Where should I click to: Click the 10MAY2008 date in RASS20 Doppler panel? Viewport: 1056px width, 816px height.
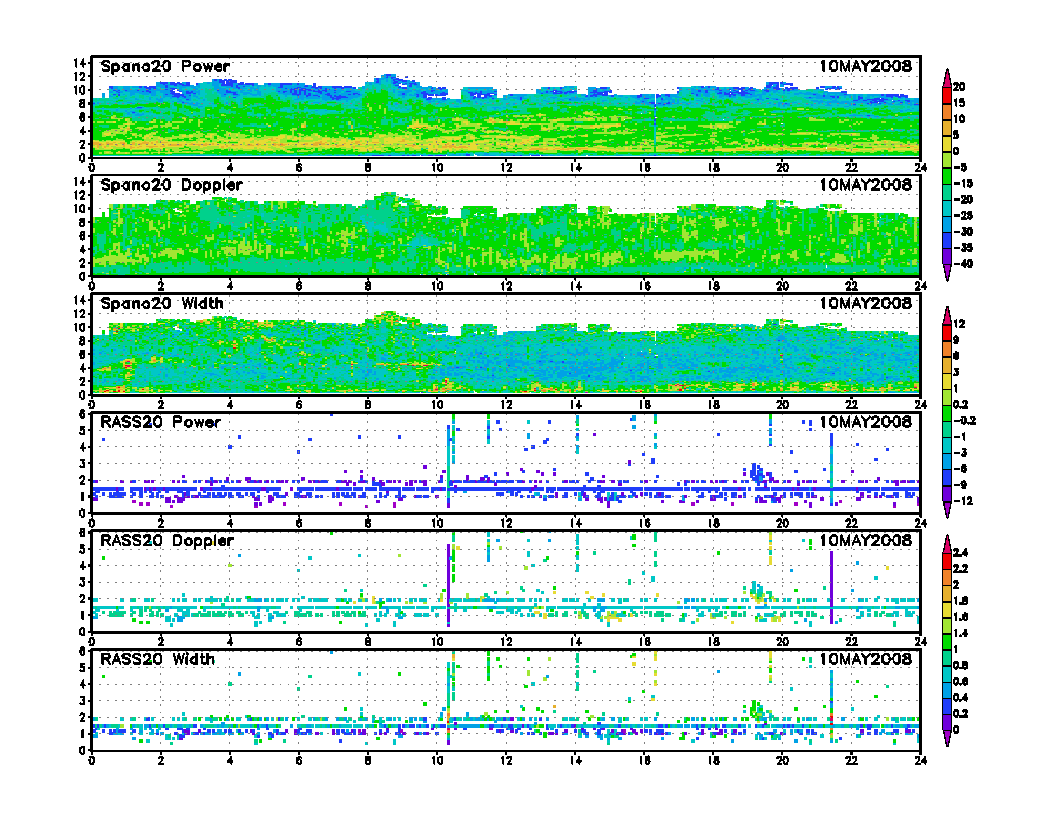click(x=865, y=541)
